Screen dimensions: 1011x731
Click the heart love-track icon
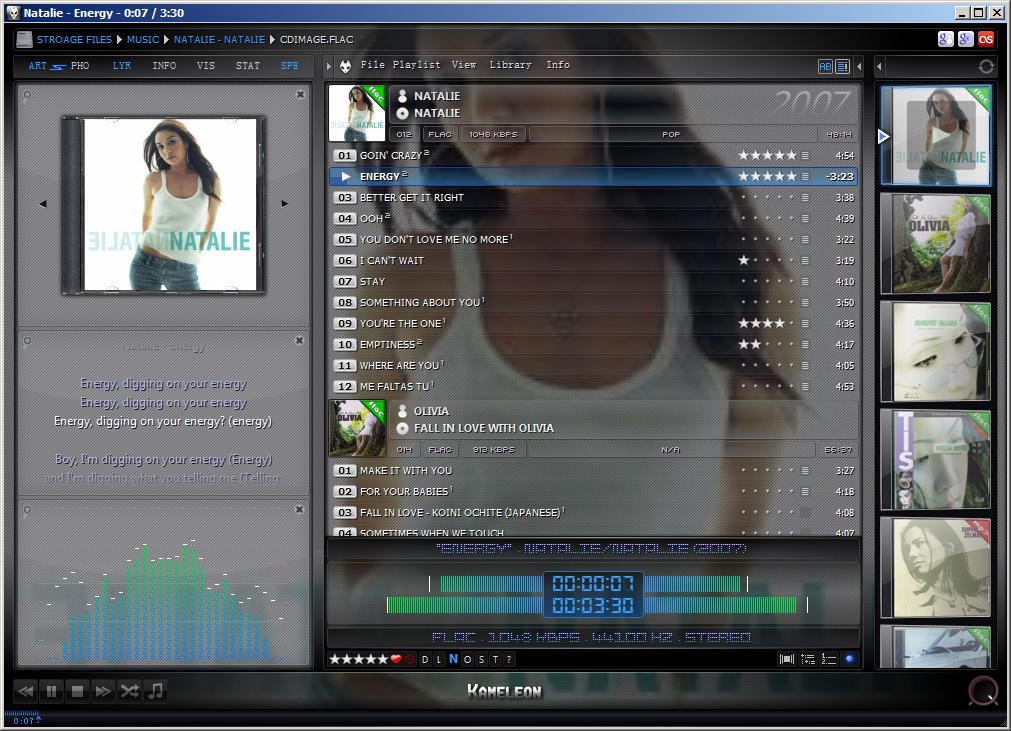pyautogui.click(x=396, y=659)
